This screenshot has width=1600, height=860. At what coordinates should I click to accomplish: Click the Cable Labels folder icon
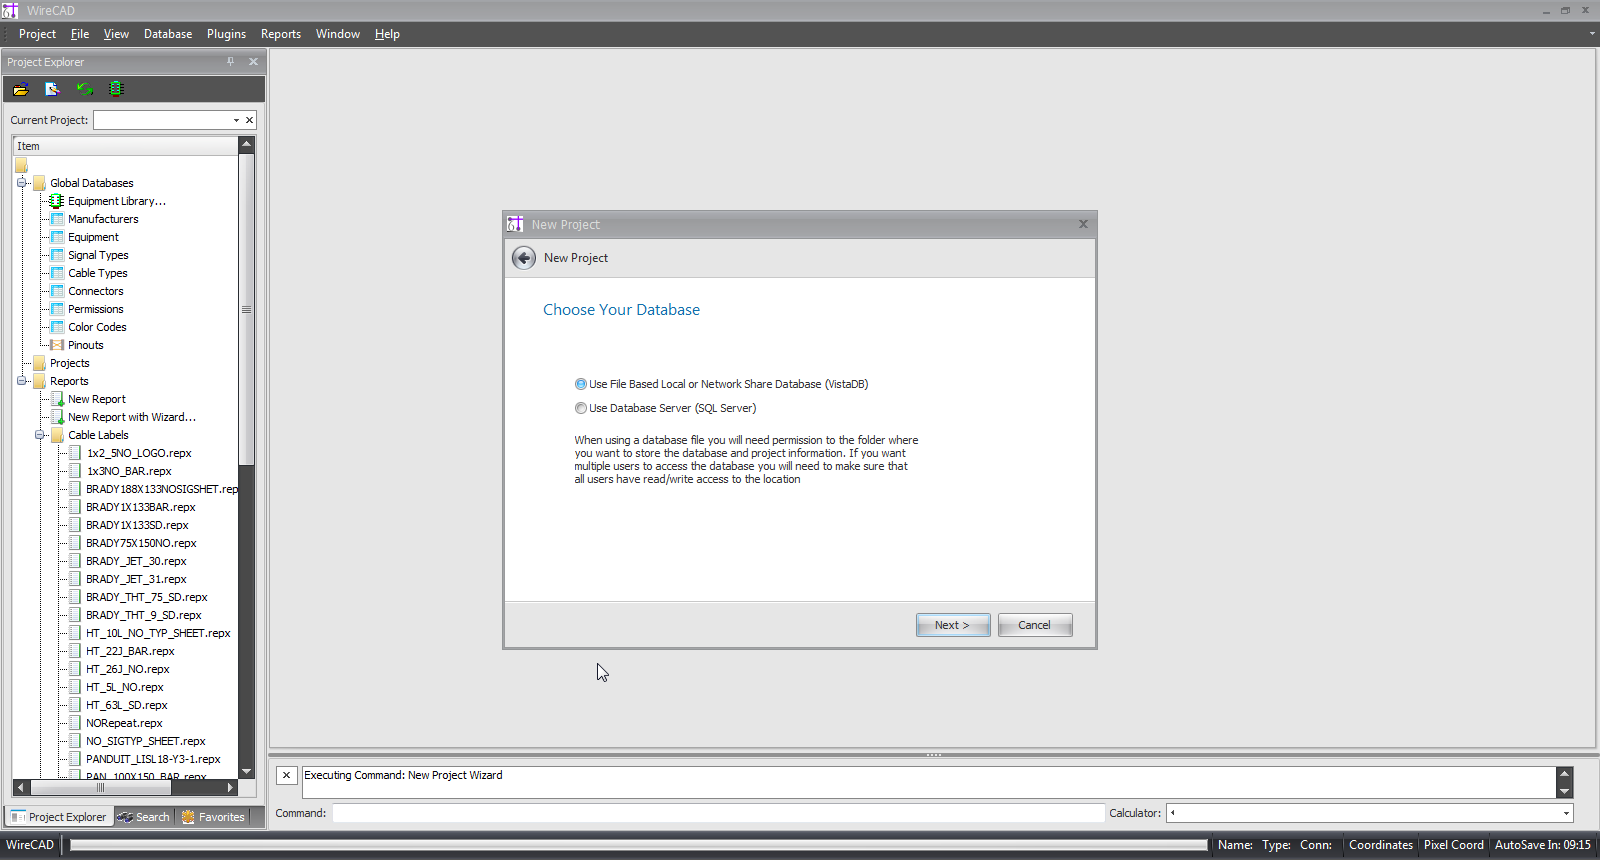point(57,435)
